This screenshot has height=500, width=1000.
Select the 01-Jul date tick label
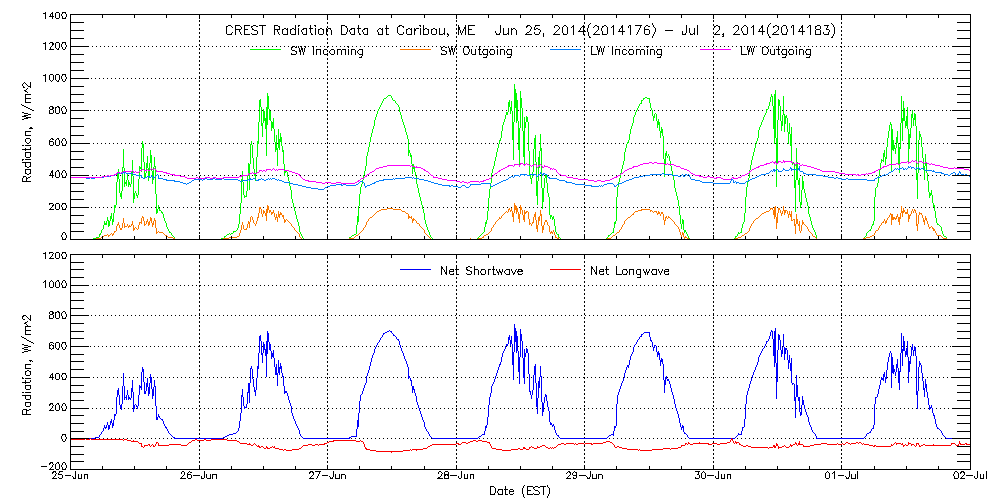[842, 478]
